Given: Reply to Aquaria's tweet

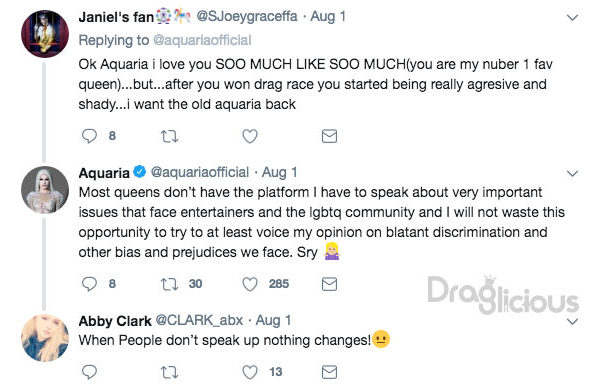Looking at the screenshot, I should 90,284.
